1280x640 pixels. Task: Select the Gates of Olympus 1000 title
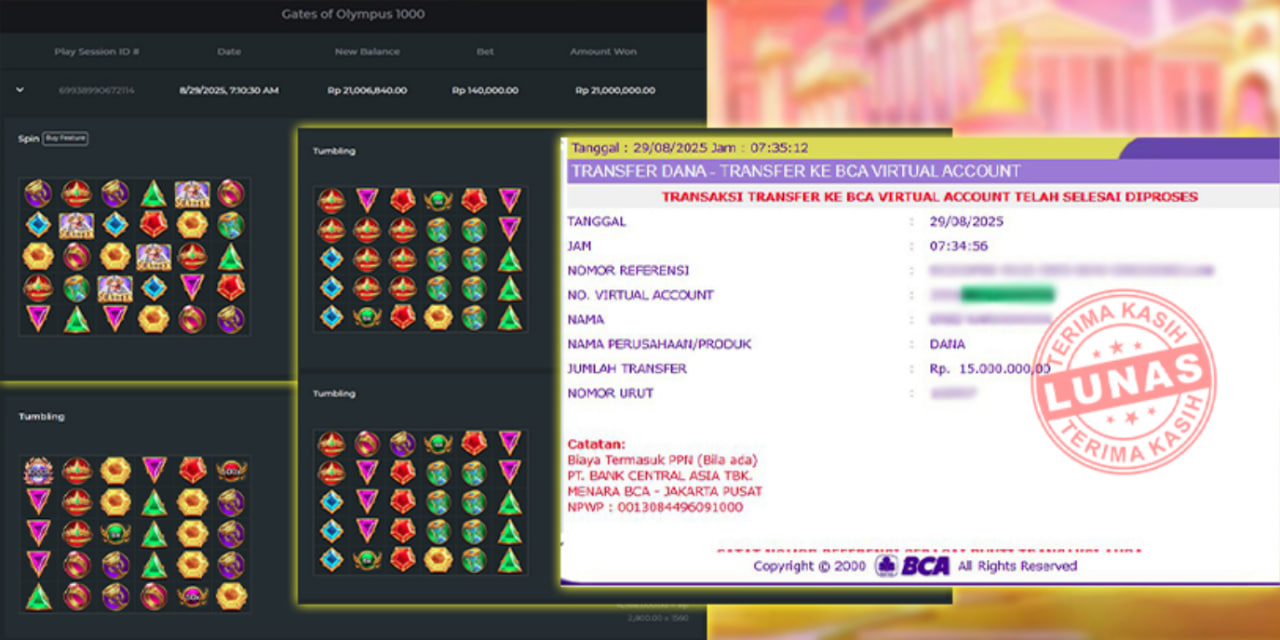[354, 14]
